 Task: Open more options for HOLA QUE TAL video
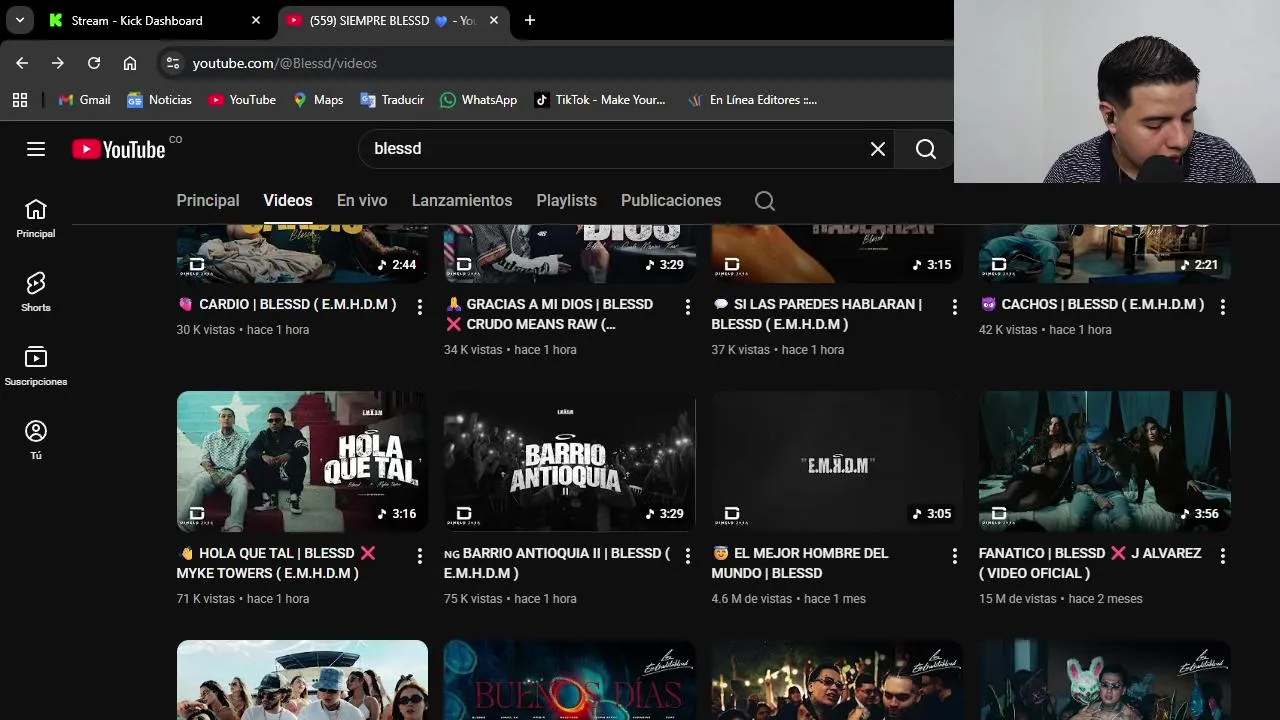point(419,556)
